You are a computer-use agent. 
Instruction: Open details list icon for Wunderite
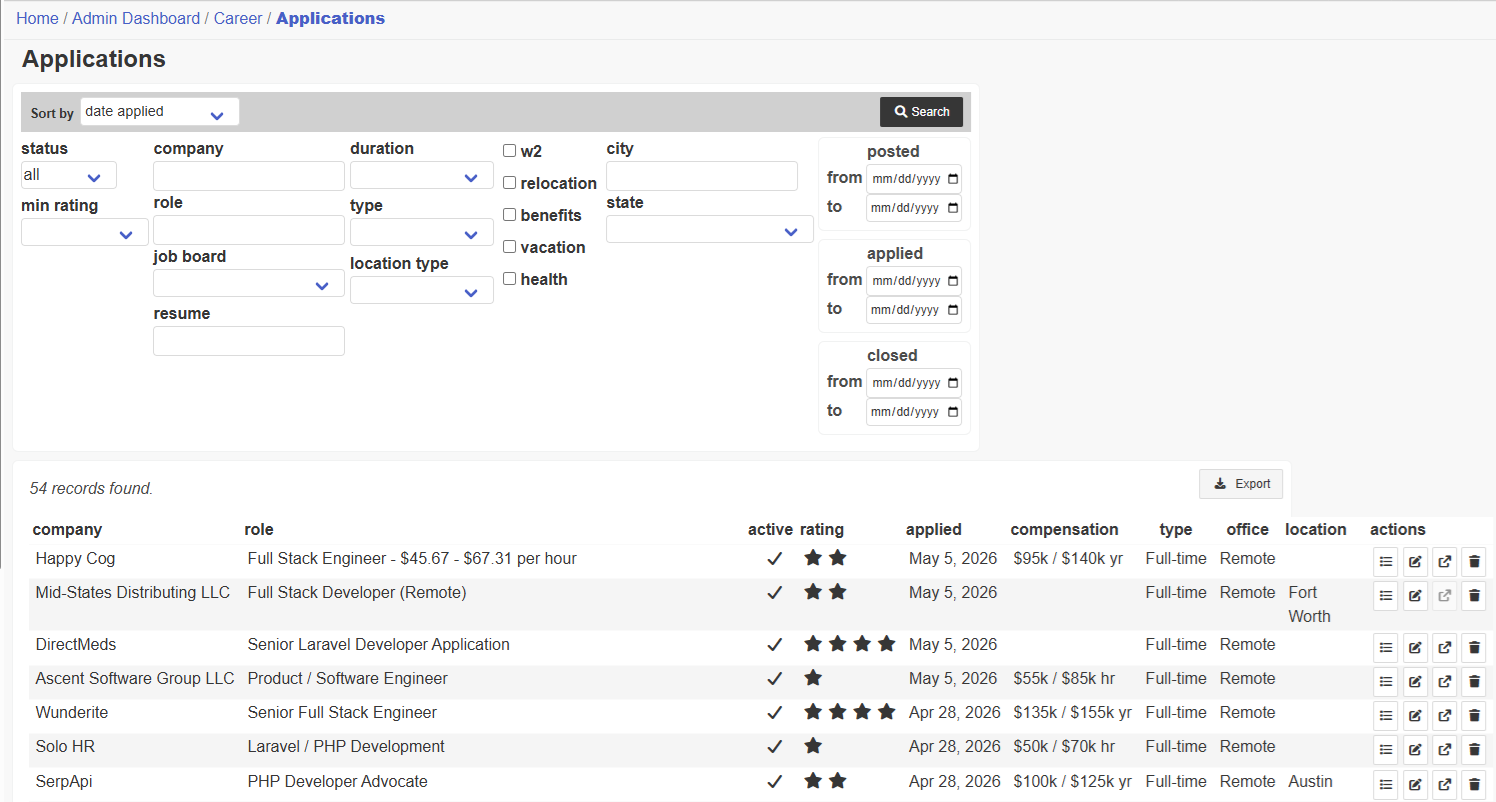click(x=1386, y=716)
